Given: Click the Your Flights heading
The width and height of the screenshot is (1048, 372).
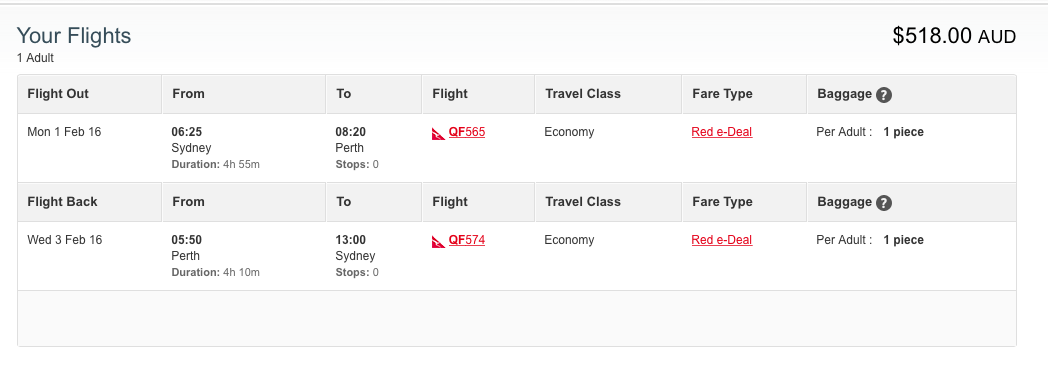Looking at the screenshot, I should click(x=74, y=35).
